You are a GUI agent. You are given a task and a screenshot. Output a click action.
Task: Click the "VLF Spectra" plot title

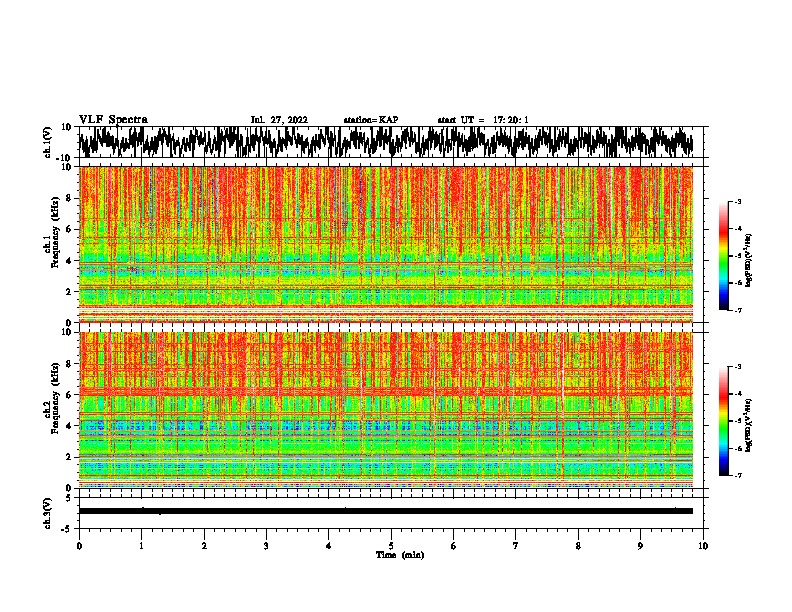pos(113,120)
